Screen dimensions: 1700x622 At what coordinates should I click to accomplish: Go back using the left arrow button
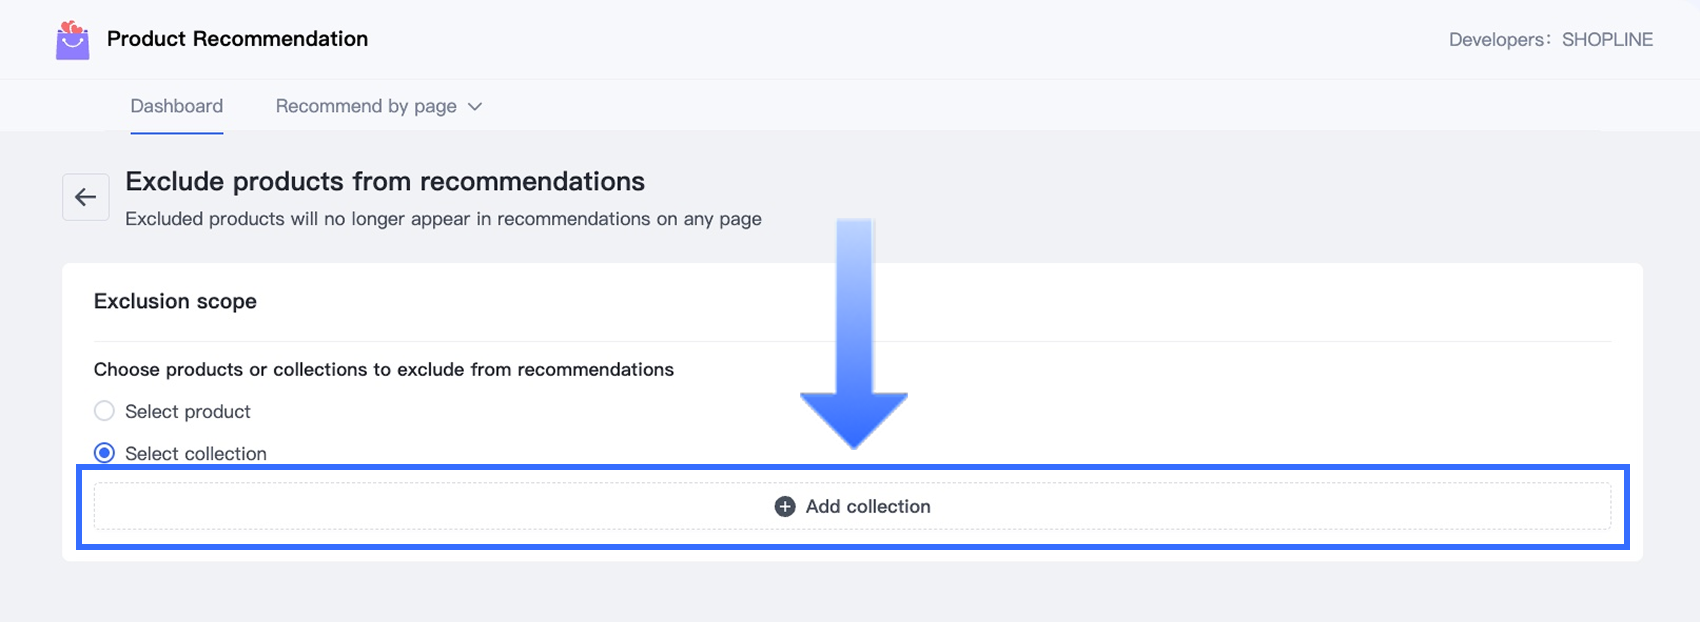[x=86, y=197]
